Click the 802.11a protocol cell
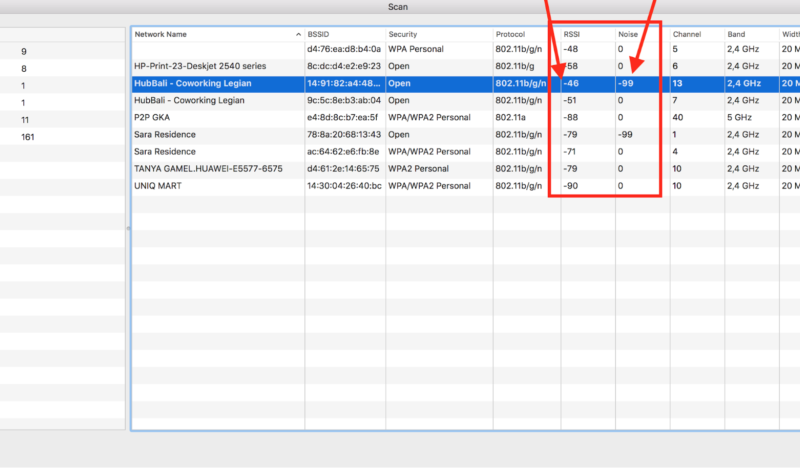 click(511, 117)
